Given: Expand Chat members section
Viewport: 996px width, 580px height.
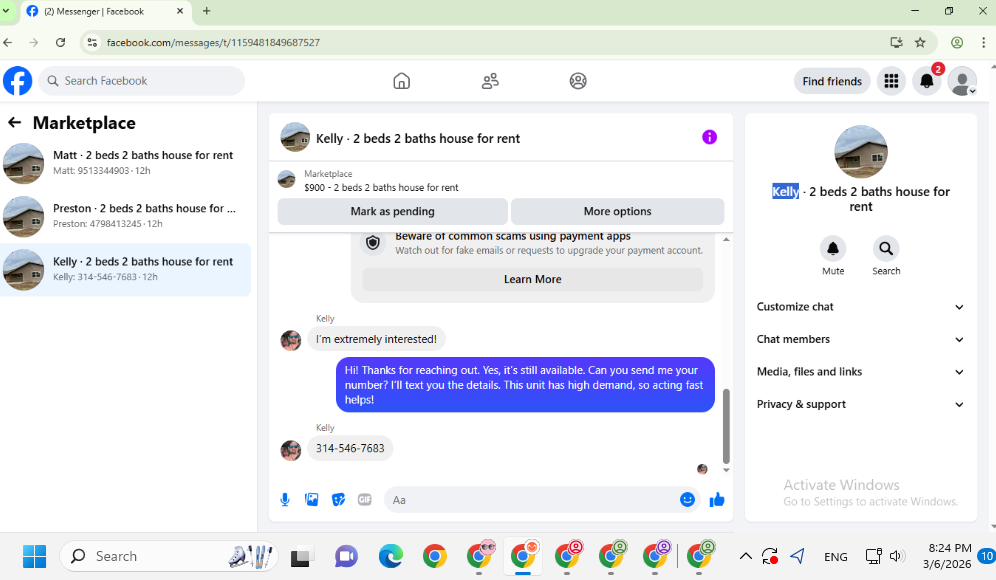Looking at the screenshot, I should 861,339.
